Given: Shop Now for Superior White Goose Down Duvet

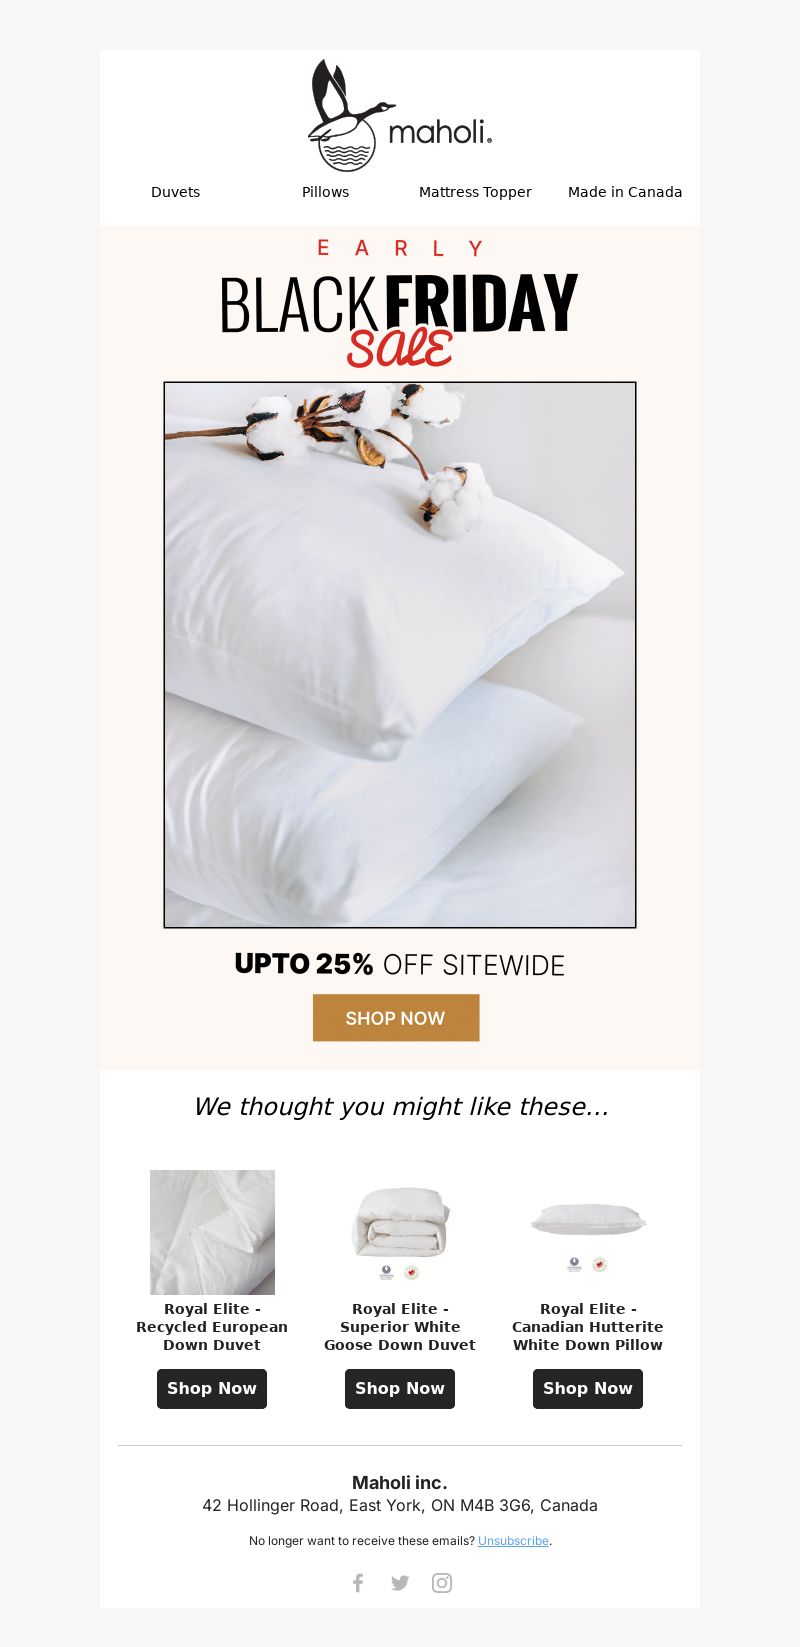Looking at the screenshot, I should pos(400,1388).
